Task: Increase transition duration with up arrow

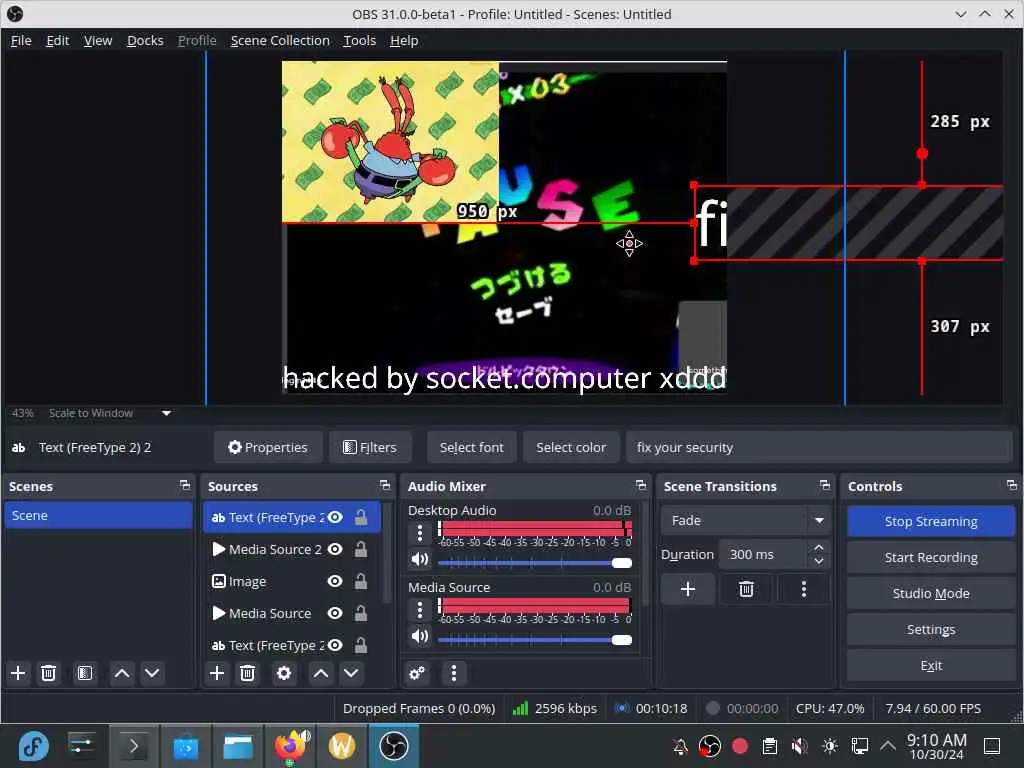Action: coord(819,547)
